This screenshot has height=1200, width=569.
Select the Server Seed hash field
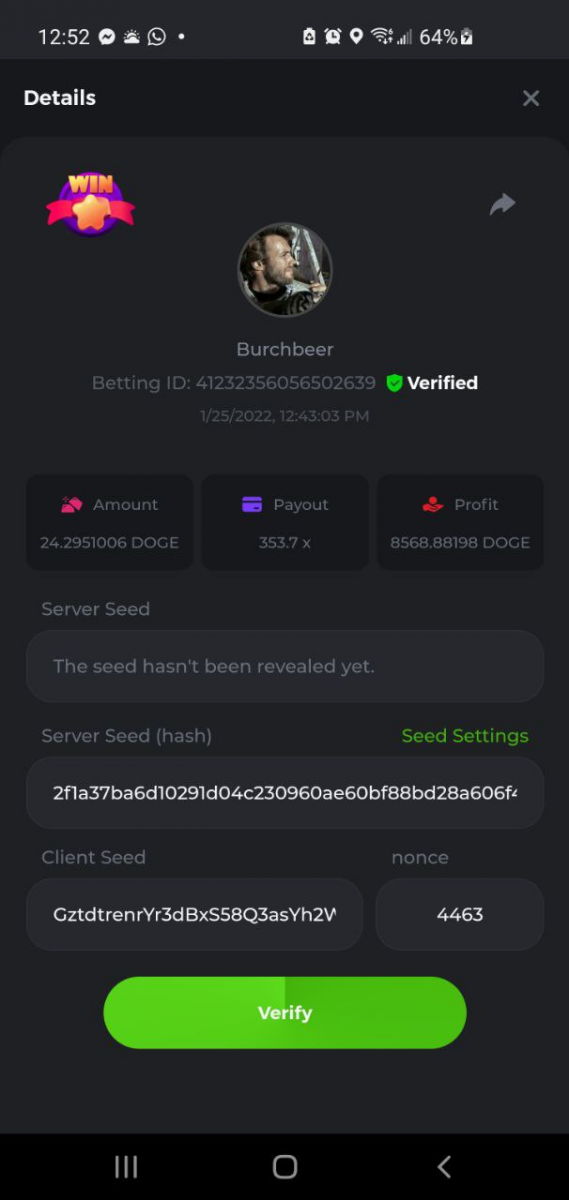pos(285,793)
